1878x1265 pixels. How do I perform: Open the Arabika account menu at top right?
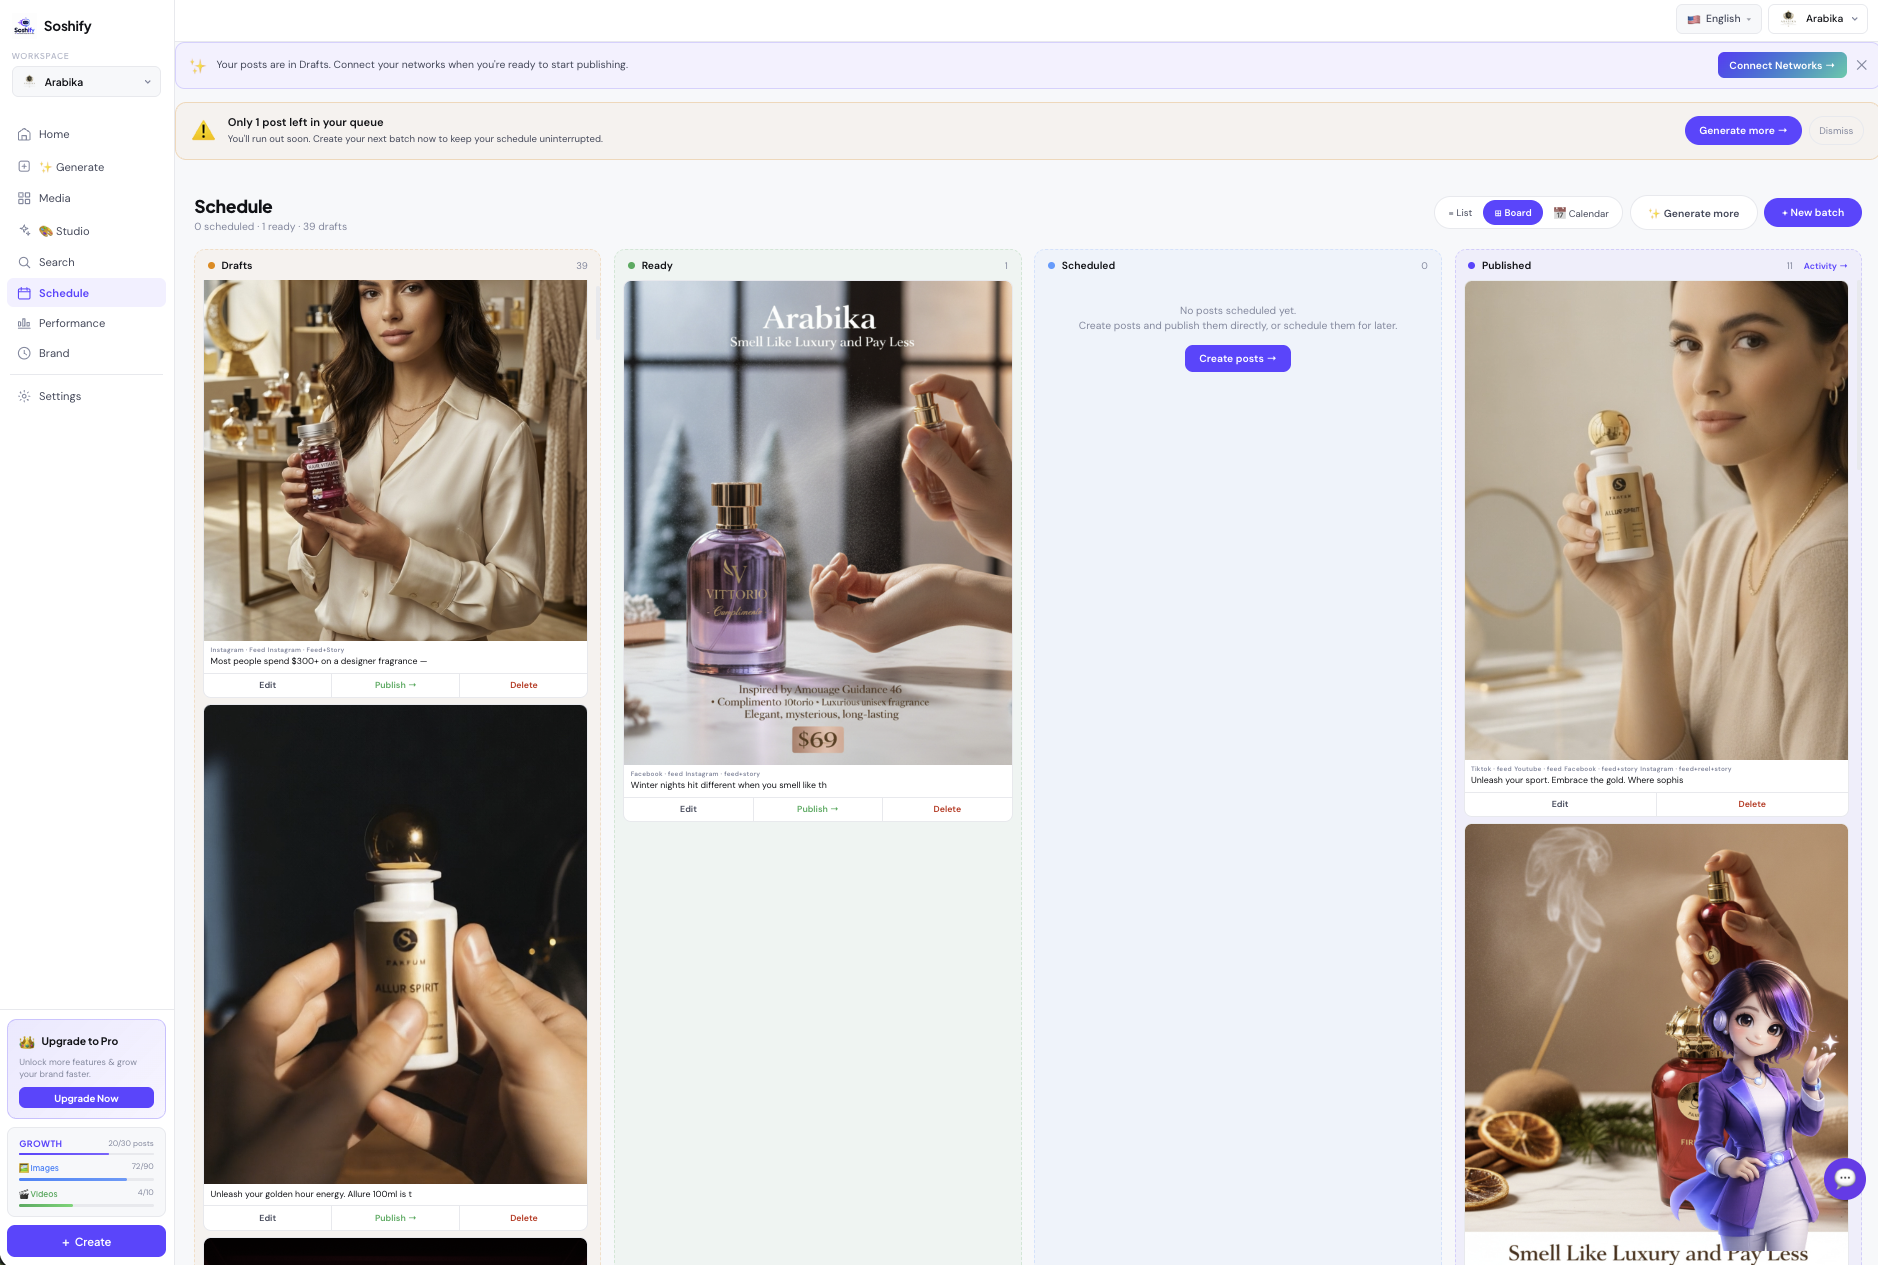pyautogui.click(x=1818, y=19)
